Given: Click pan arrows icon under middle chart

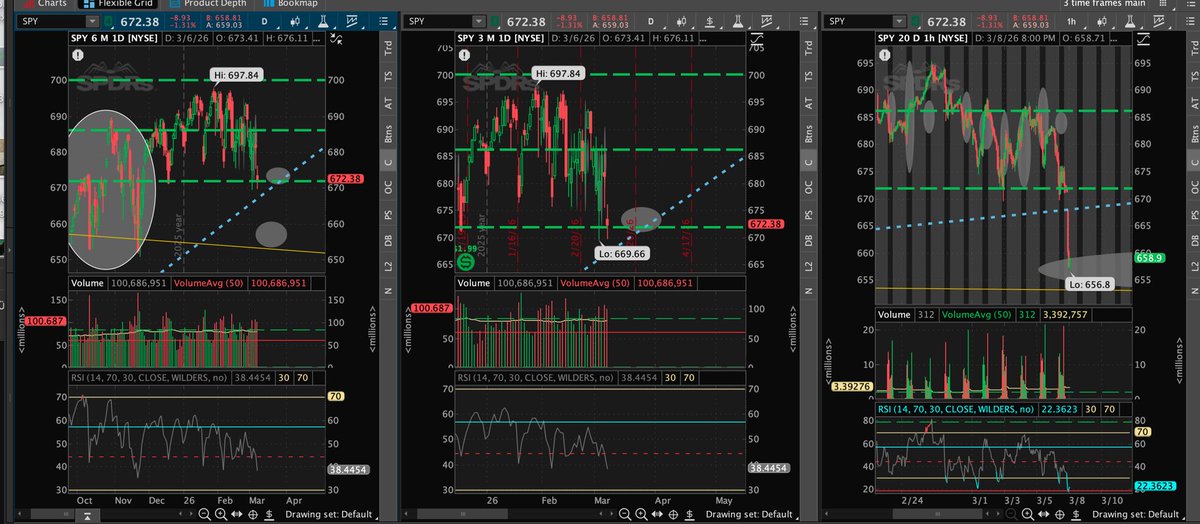Looking at the screenshot, I should click(x=657, y=514).
